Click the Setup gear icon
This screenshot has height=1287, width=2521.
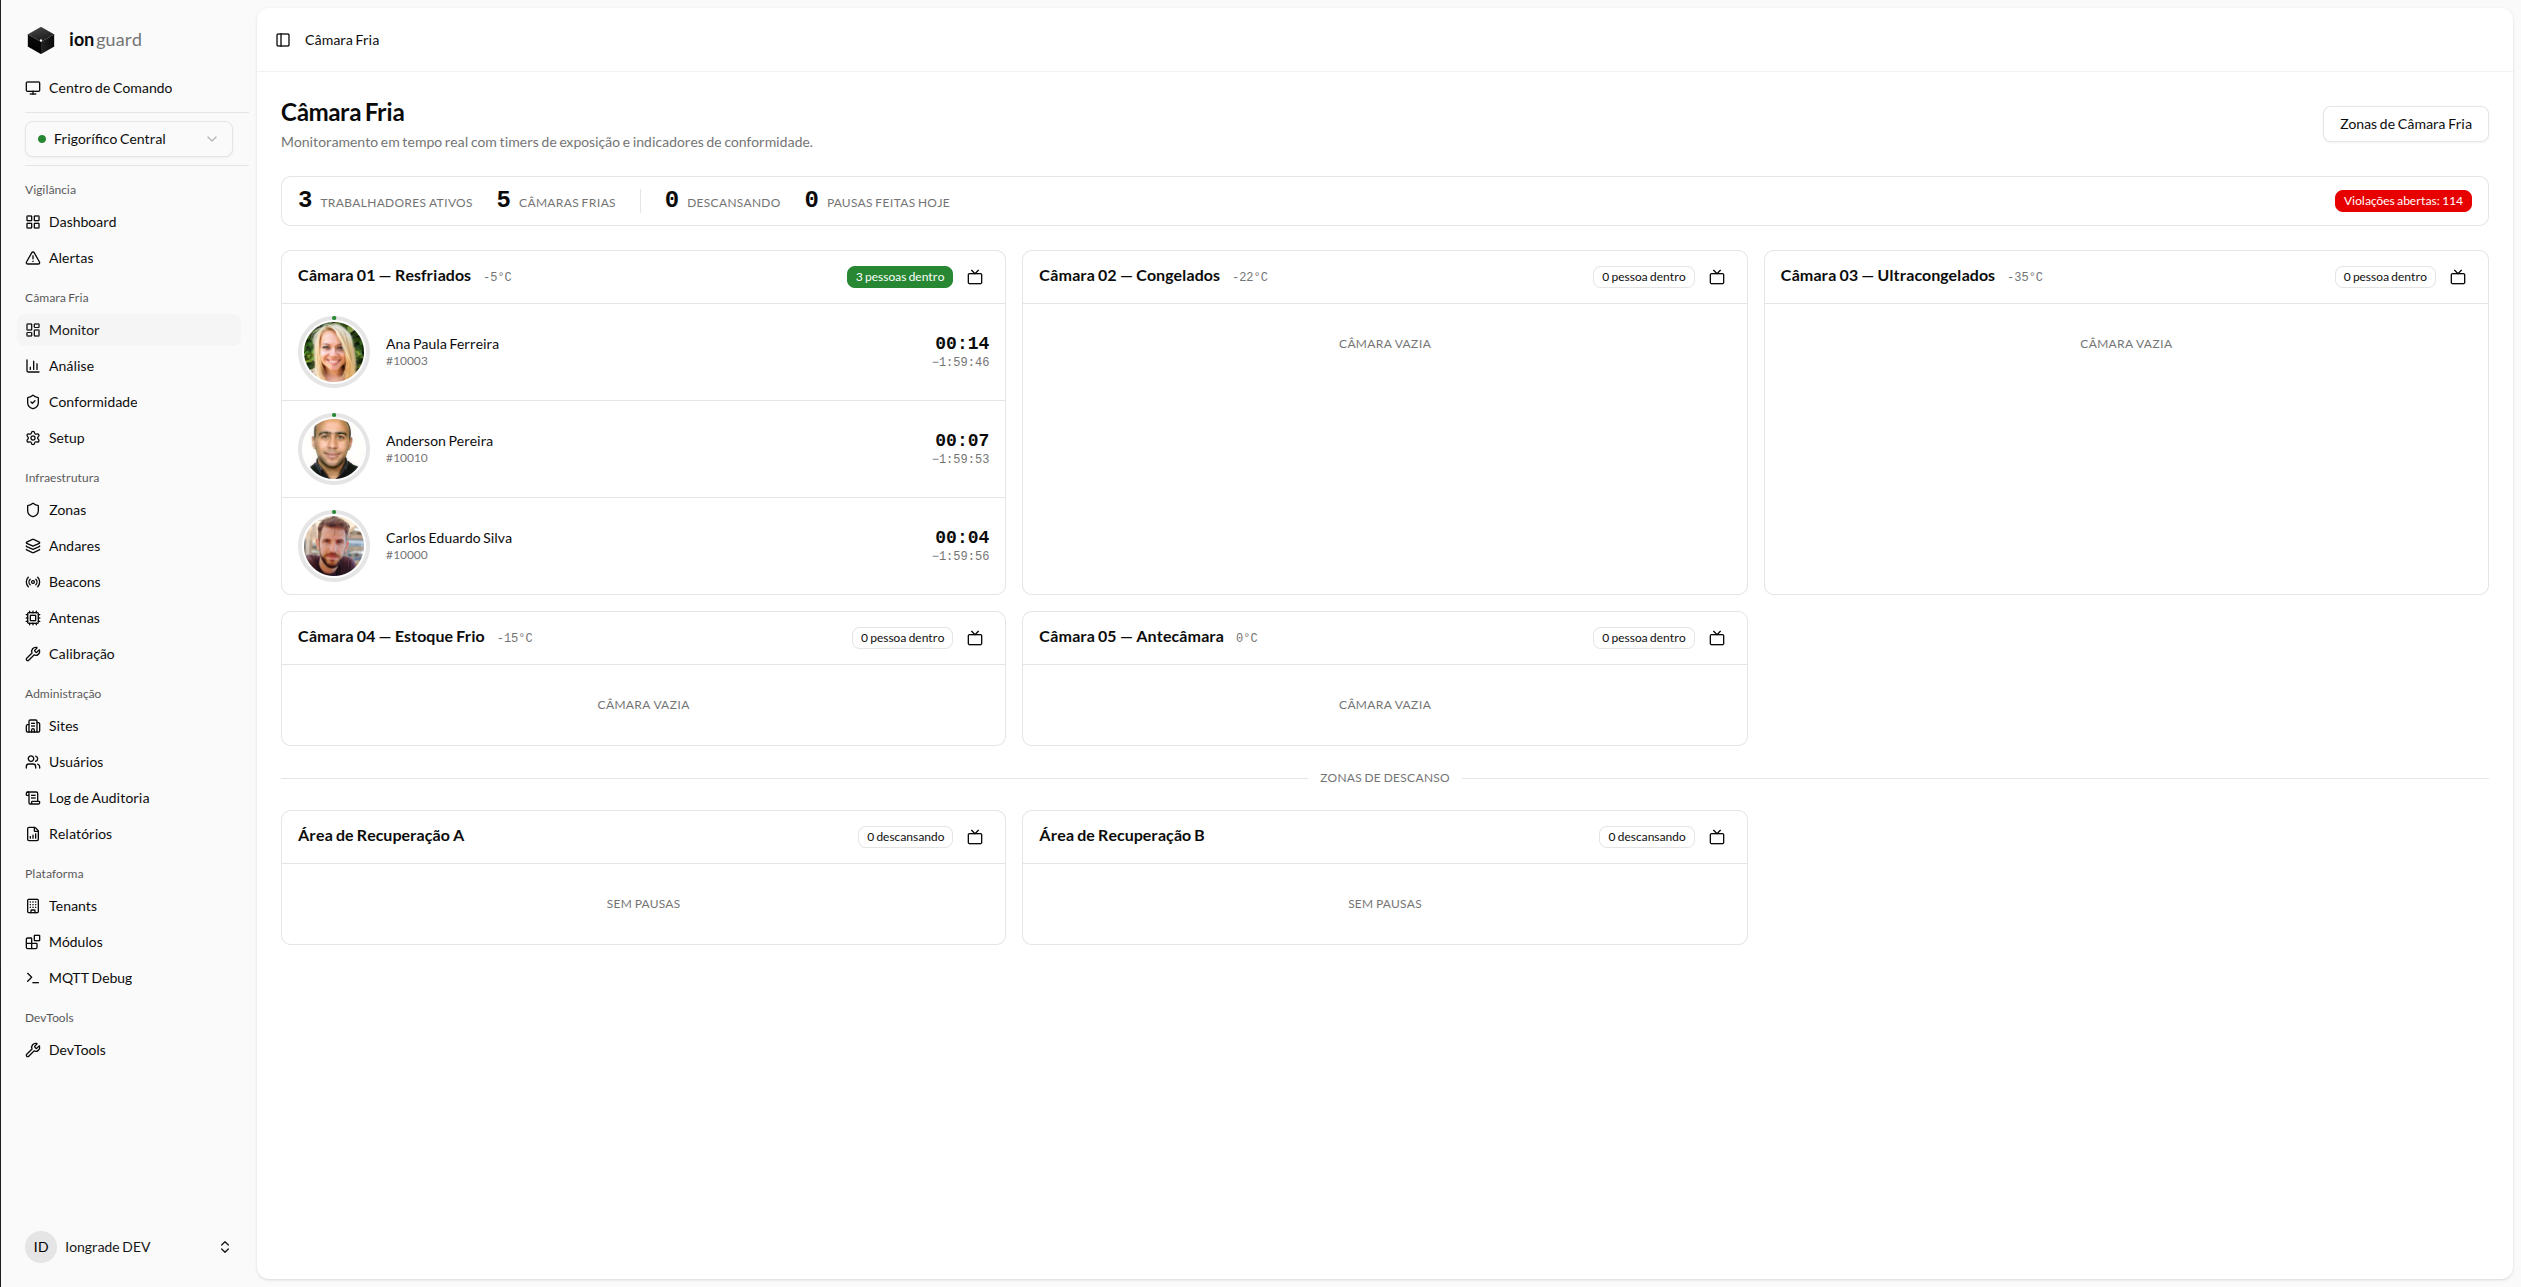coord(33,438)
